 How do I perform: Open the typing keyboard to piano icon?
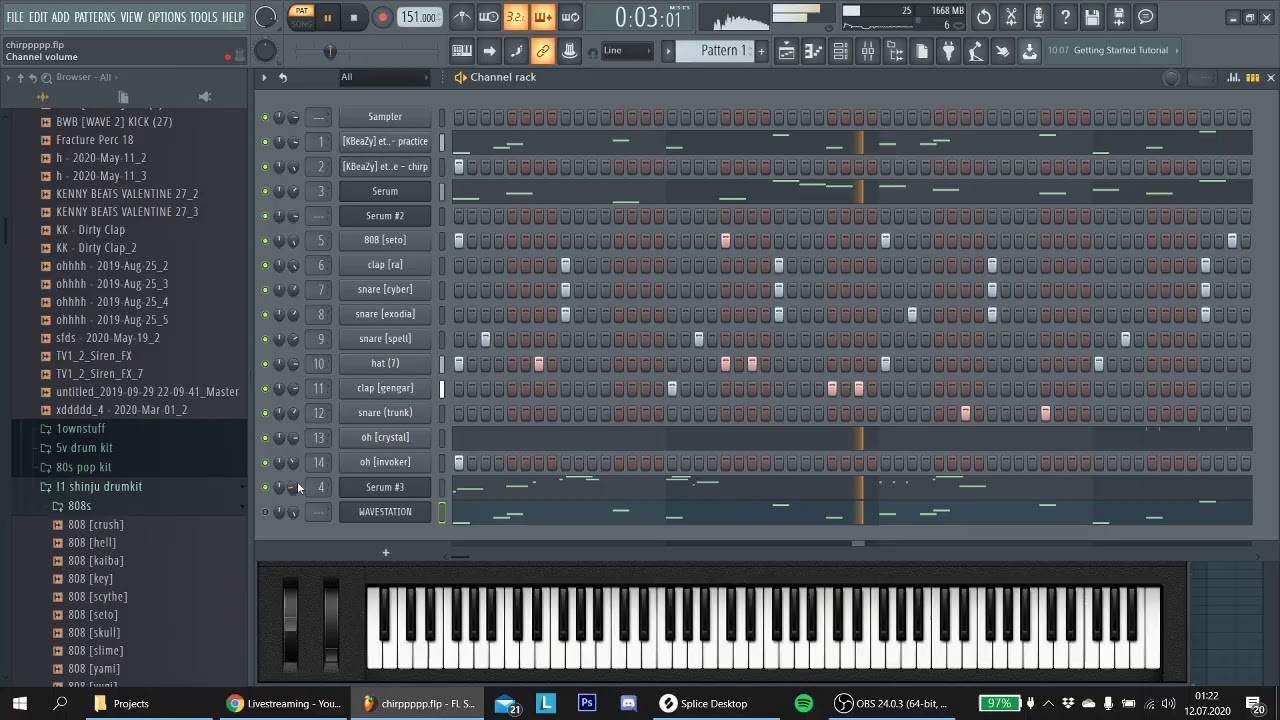(462, 51)
